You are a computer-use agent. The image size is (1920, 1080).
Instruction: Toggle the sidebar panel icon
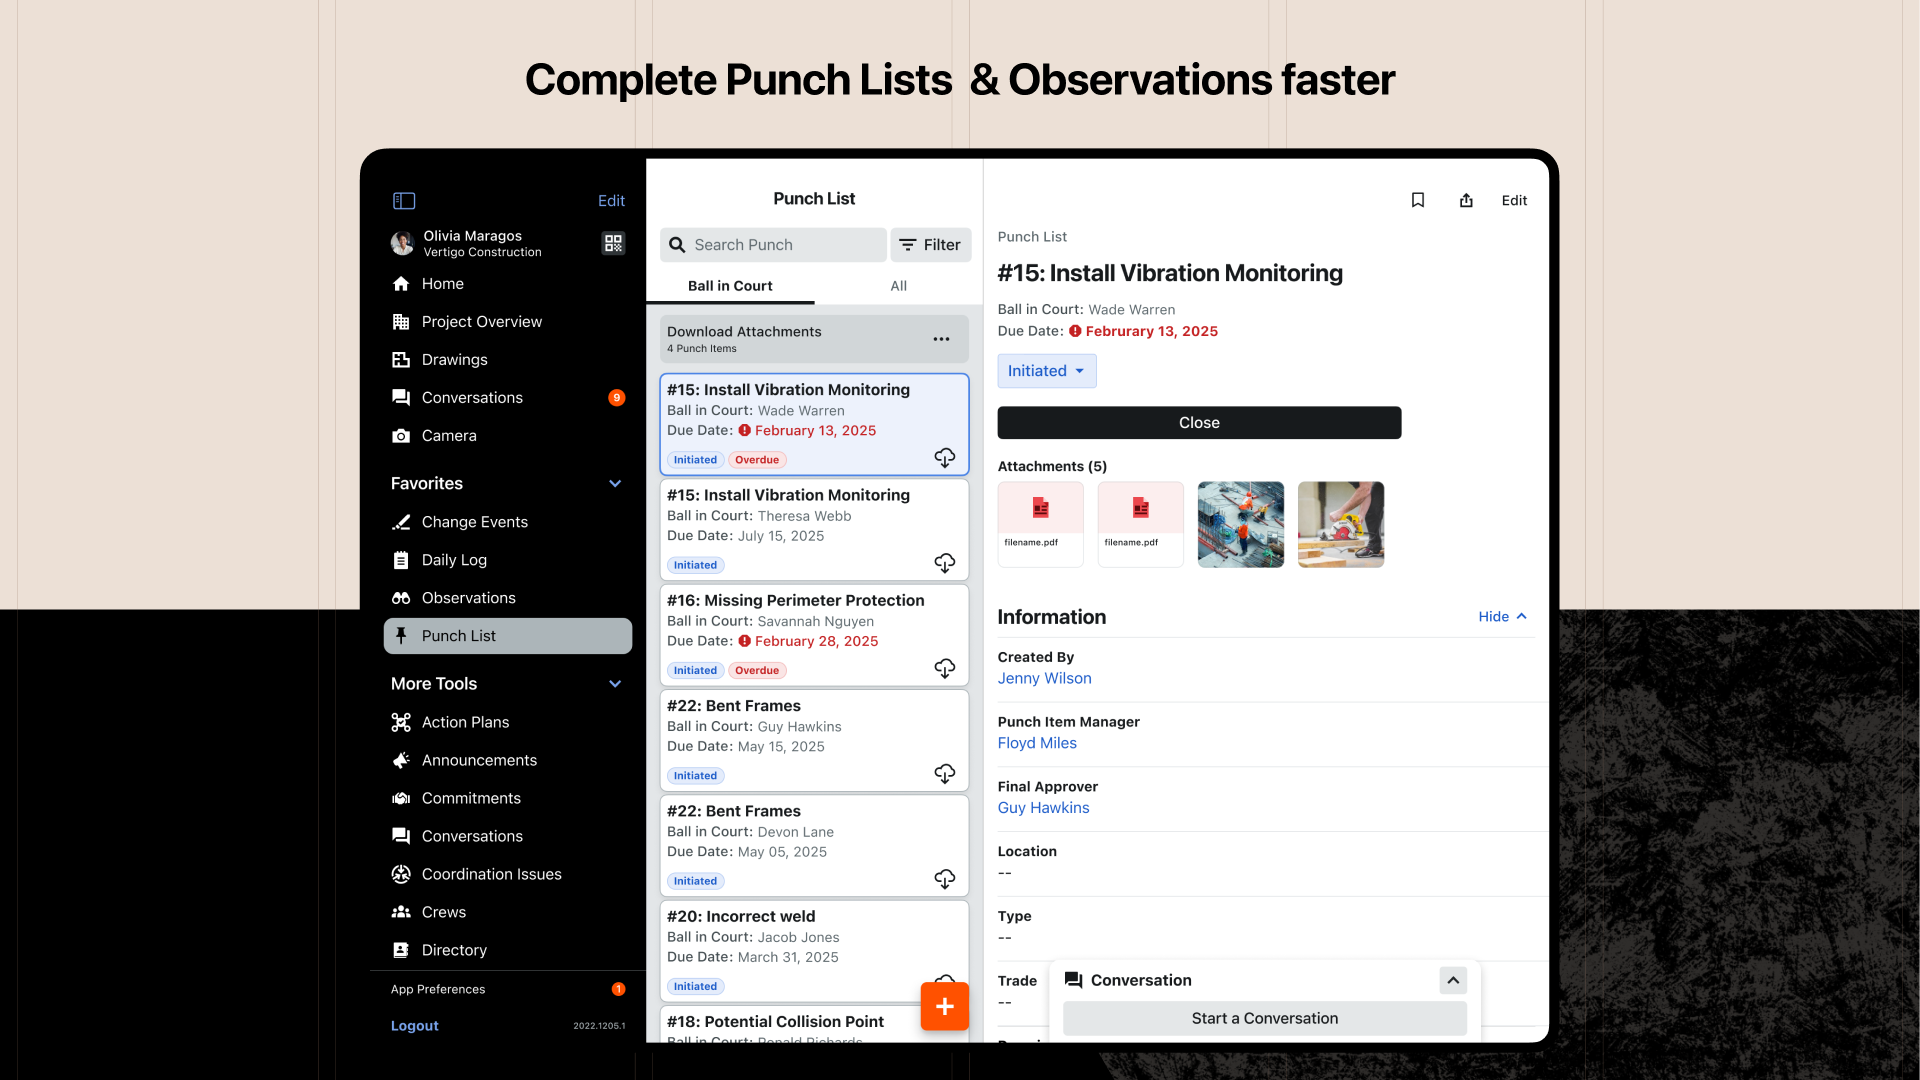[x=404, y=201]
